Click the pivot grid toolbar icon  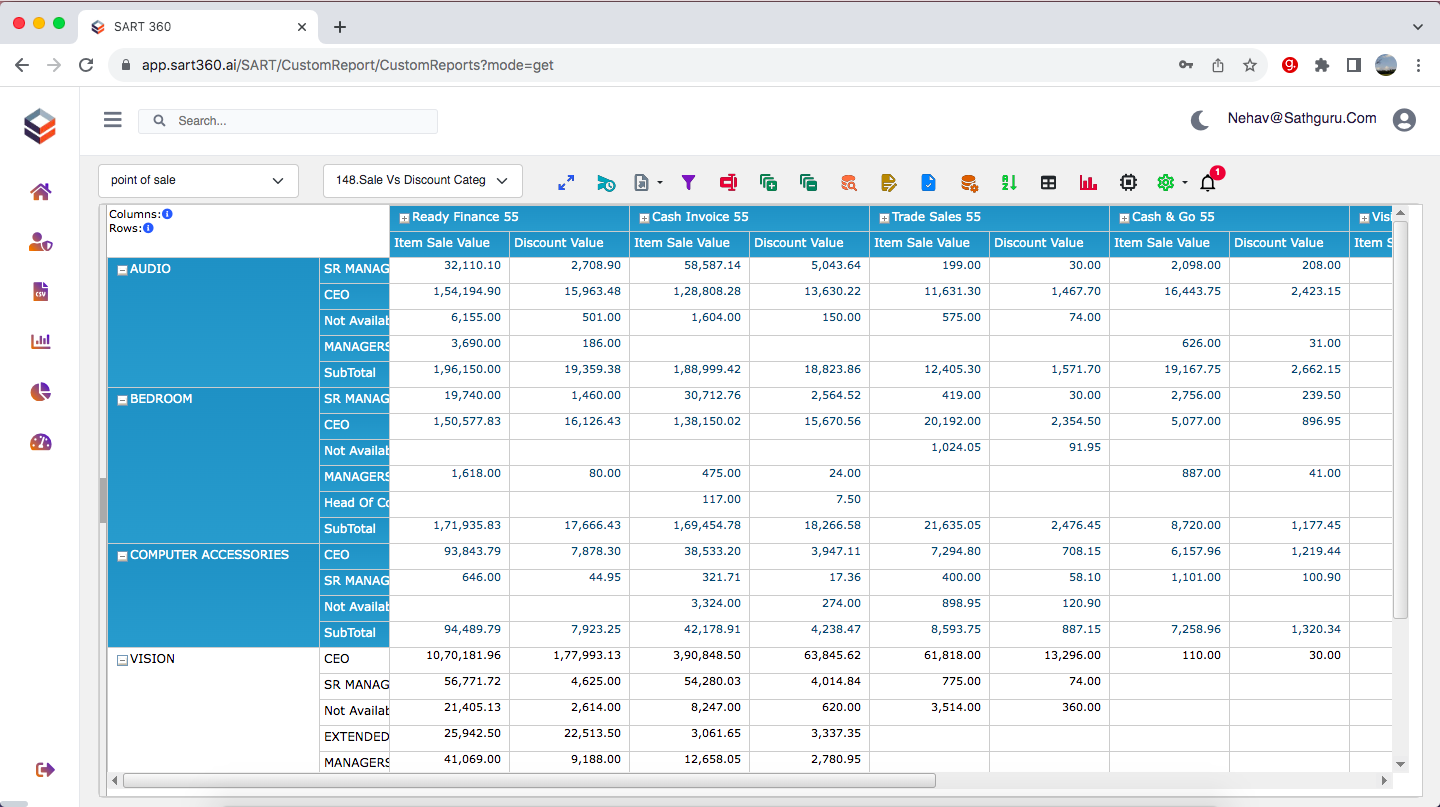pos(1048,182)
